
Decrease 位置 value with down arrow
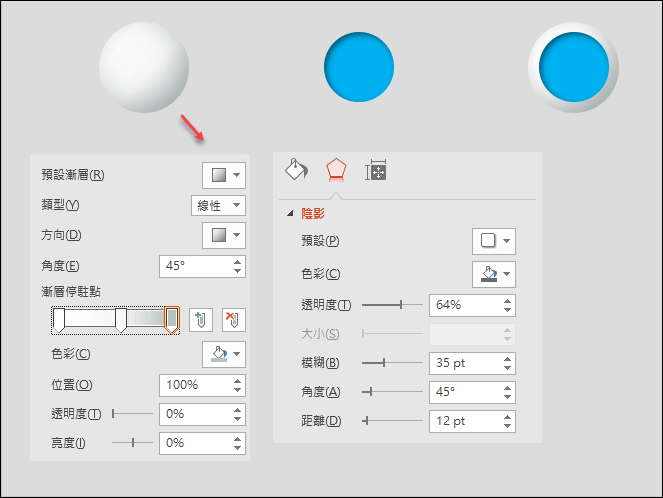pyautogui.click(x=238, y=390)
